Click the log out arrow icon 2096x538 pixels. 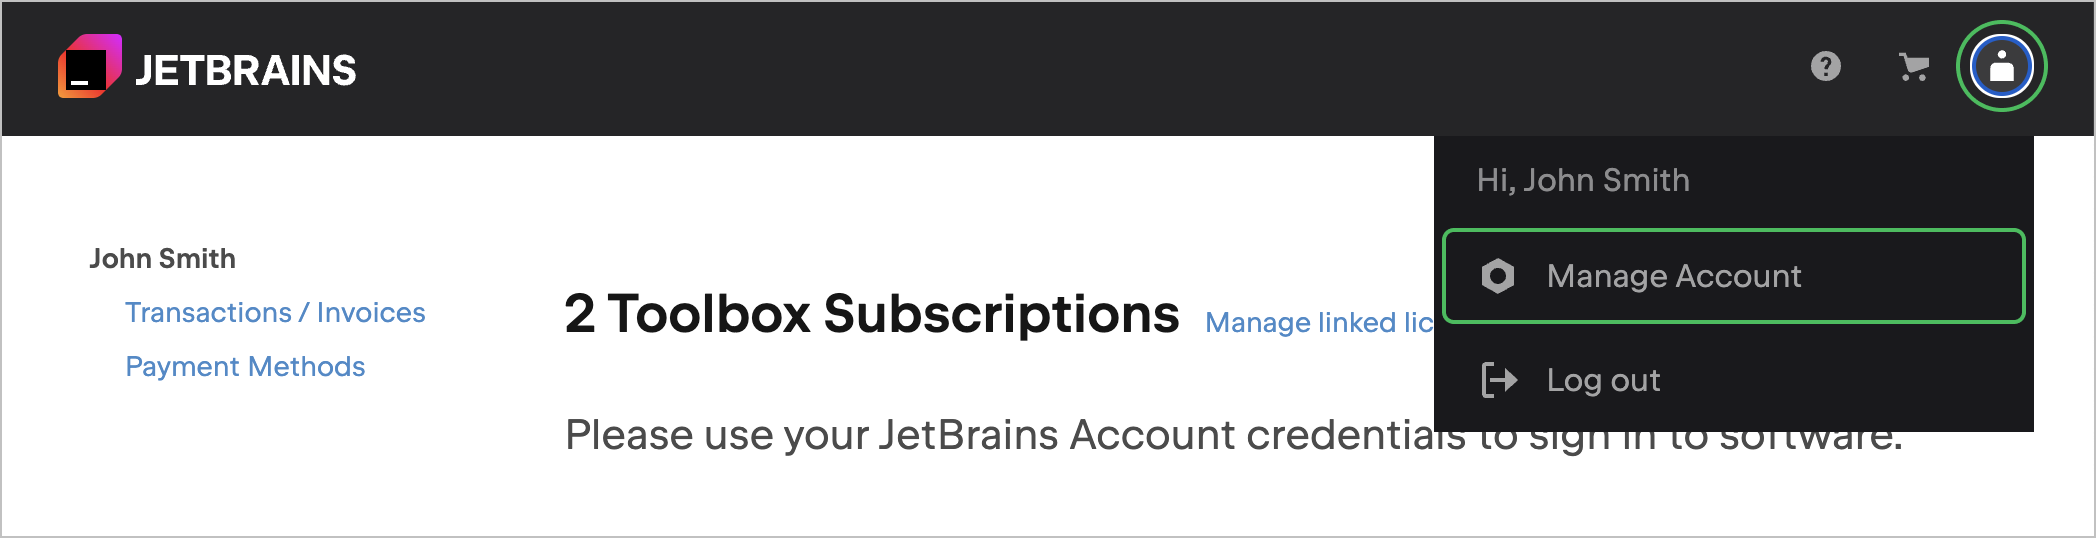click(1499, 380)
